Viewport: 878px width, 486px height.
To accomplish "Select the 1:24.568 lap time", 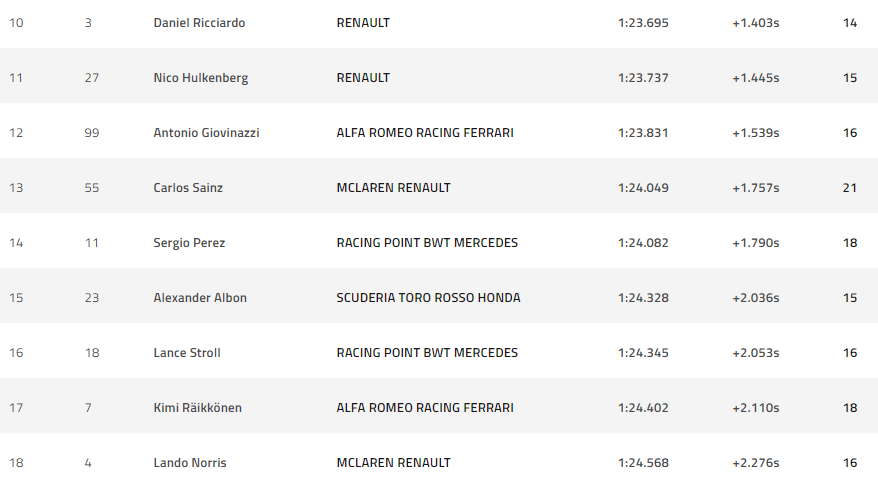I will 643,462.
